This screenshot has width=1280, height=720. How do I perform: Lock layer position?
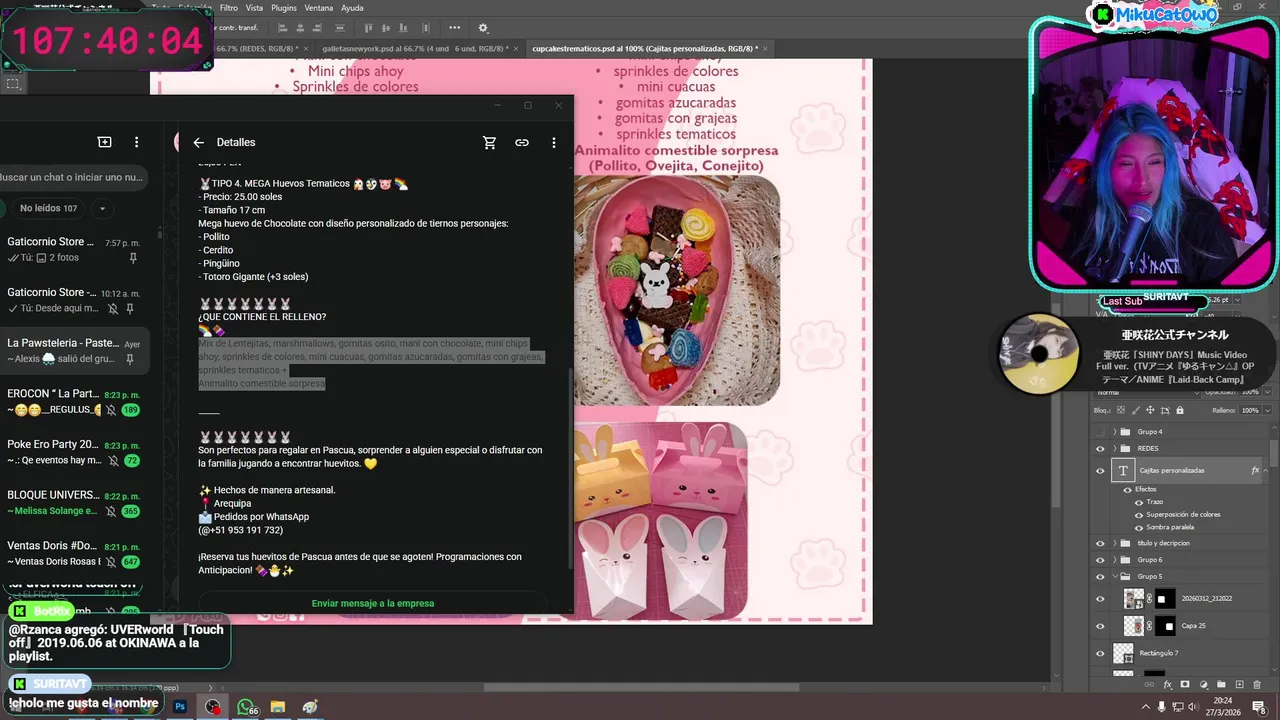pyautogui.click(x=1151, y=410)
